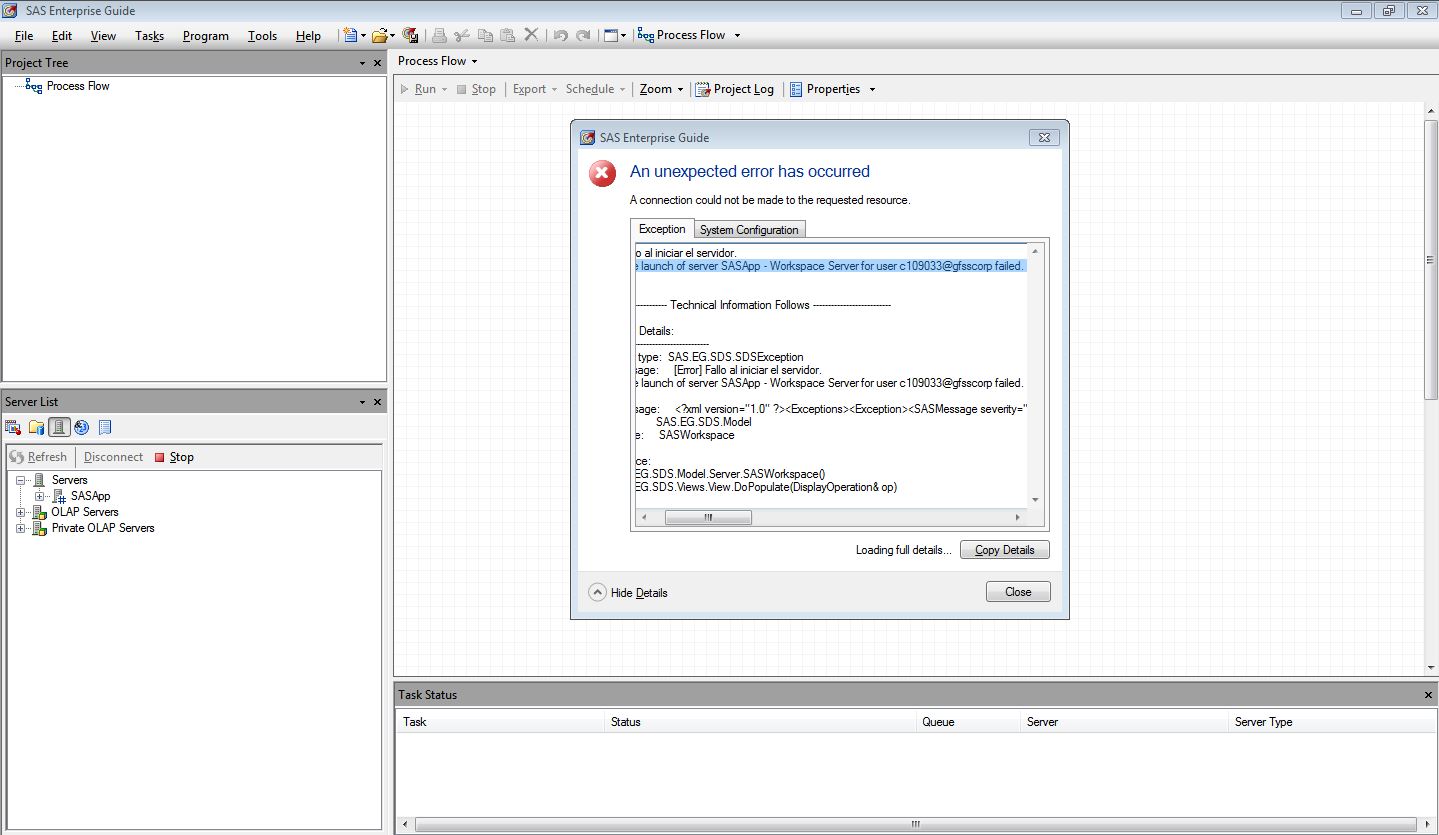Image resolution: width=1439 pixels, height=835 pixels.
Task: Open the Project Log view
Action: coord(735,89)
